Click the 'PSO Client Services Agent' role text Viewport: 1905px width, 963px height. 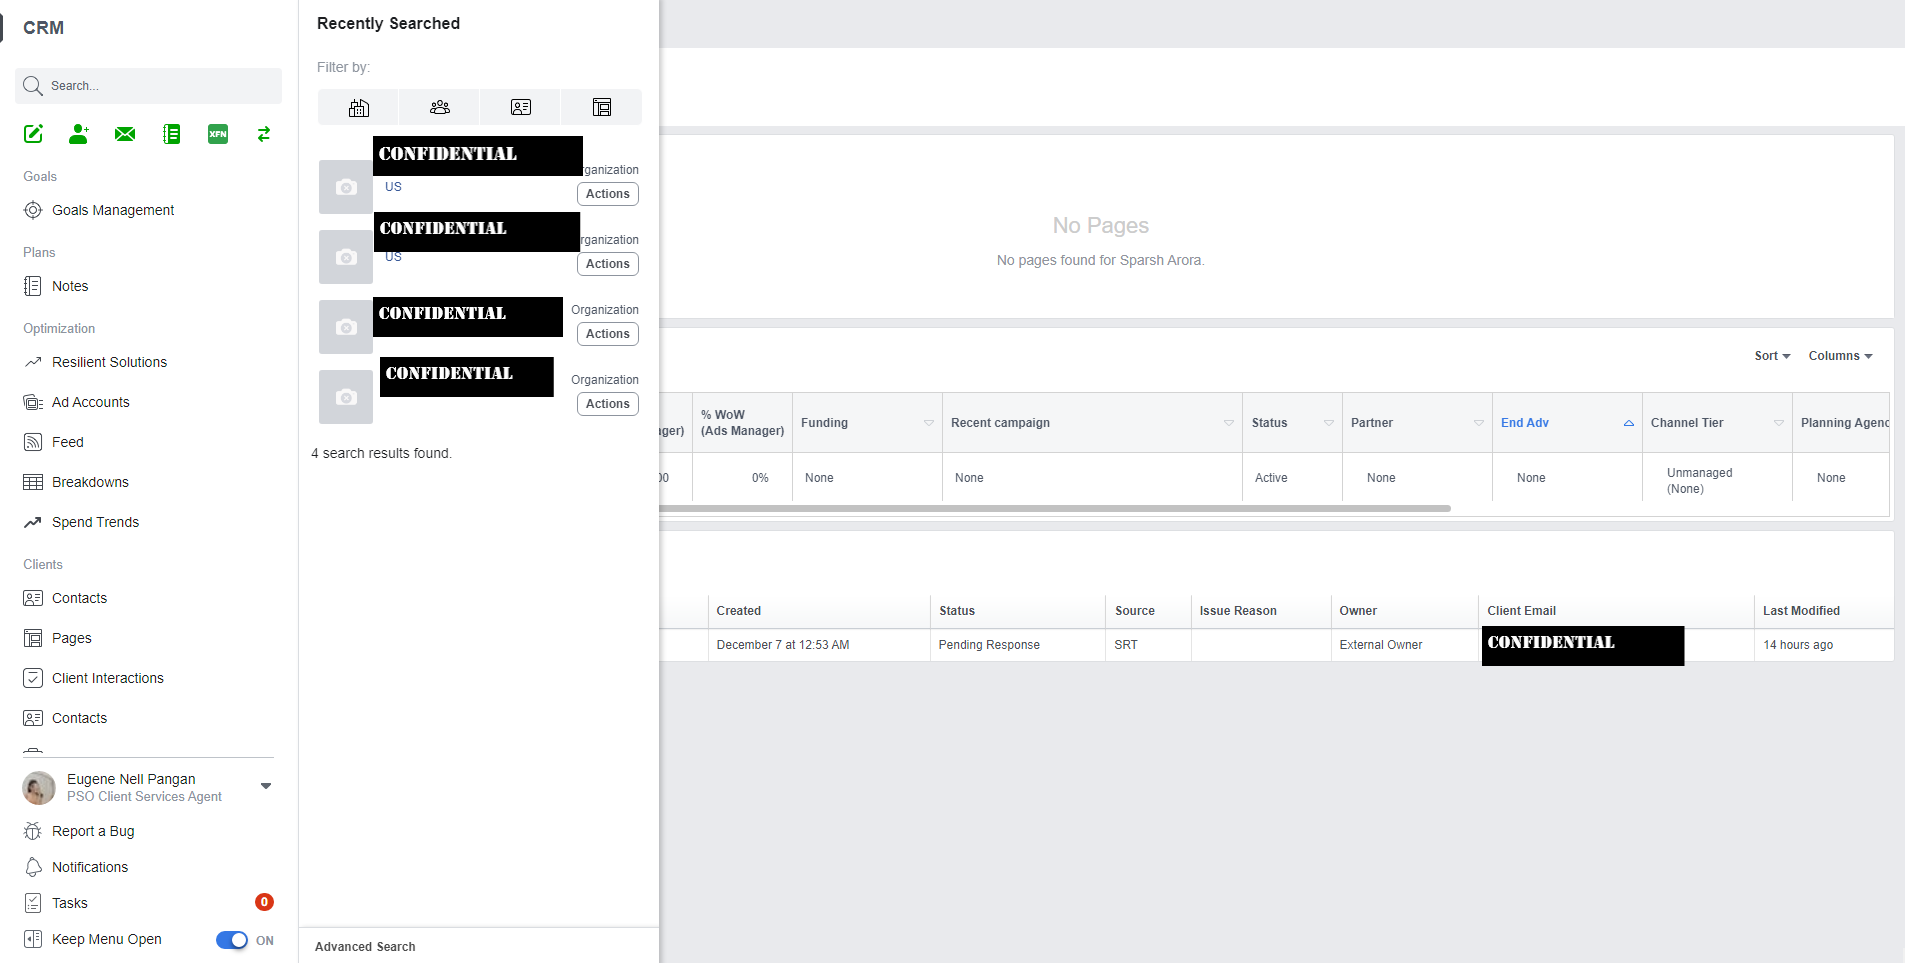144,797
